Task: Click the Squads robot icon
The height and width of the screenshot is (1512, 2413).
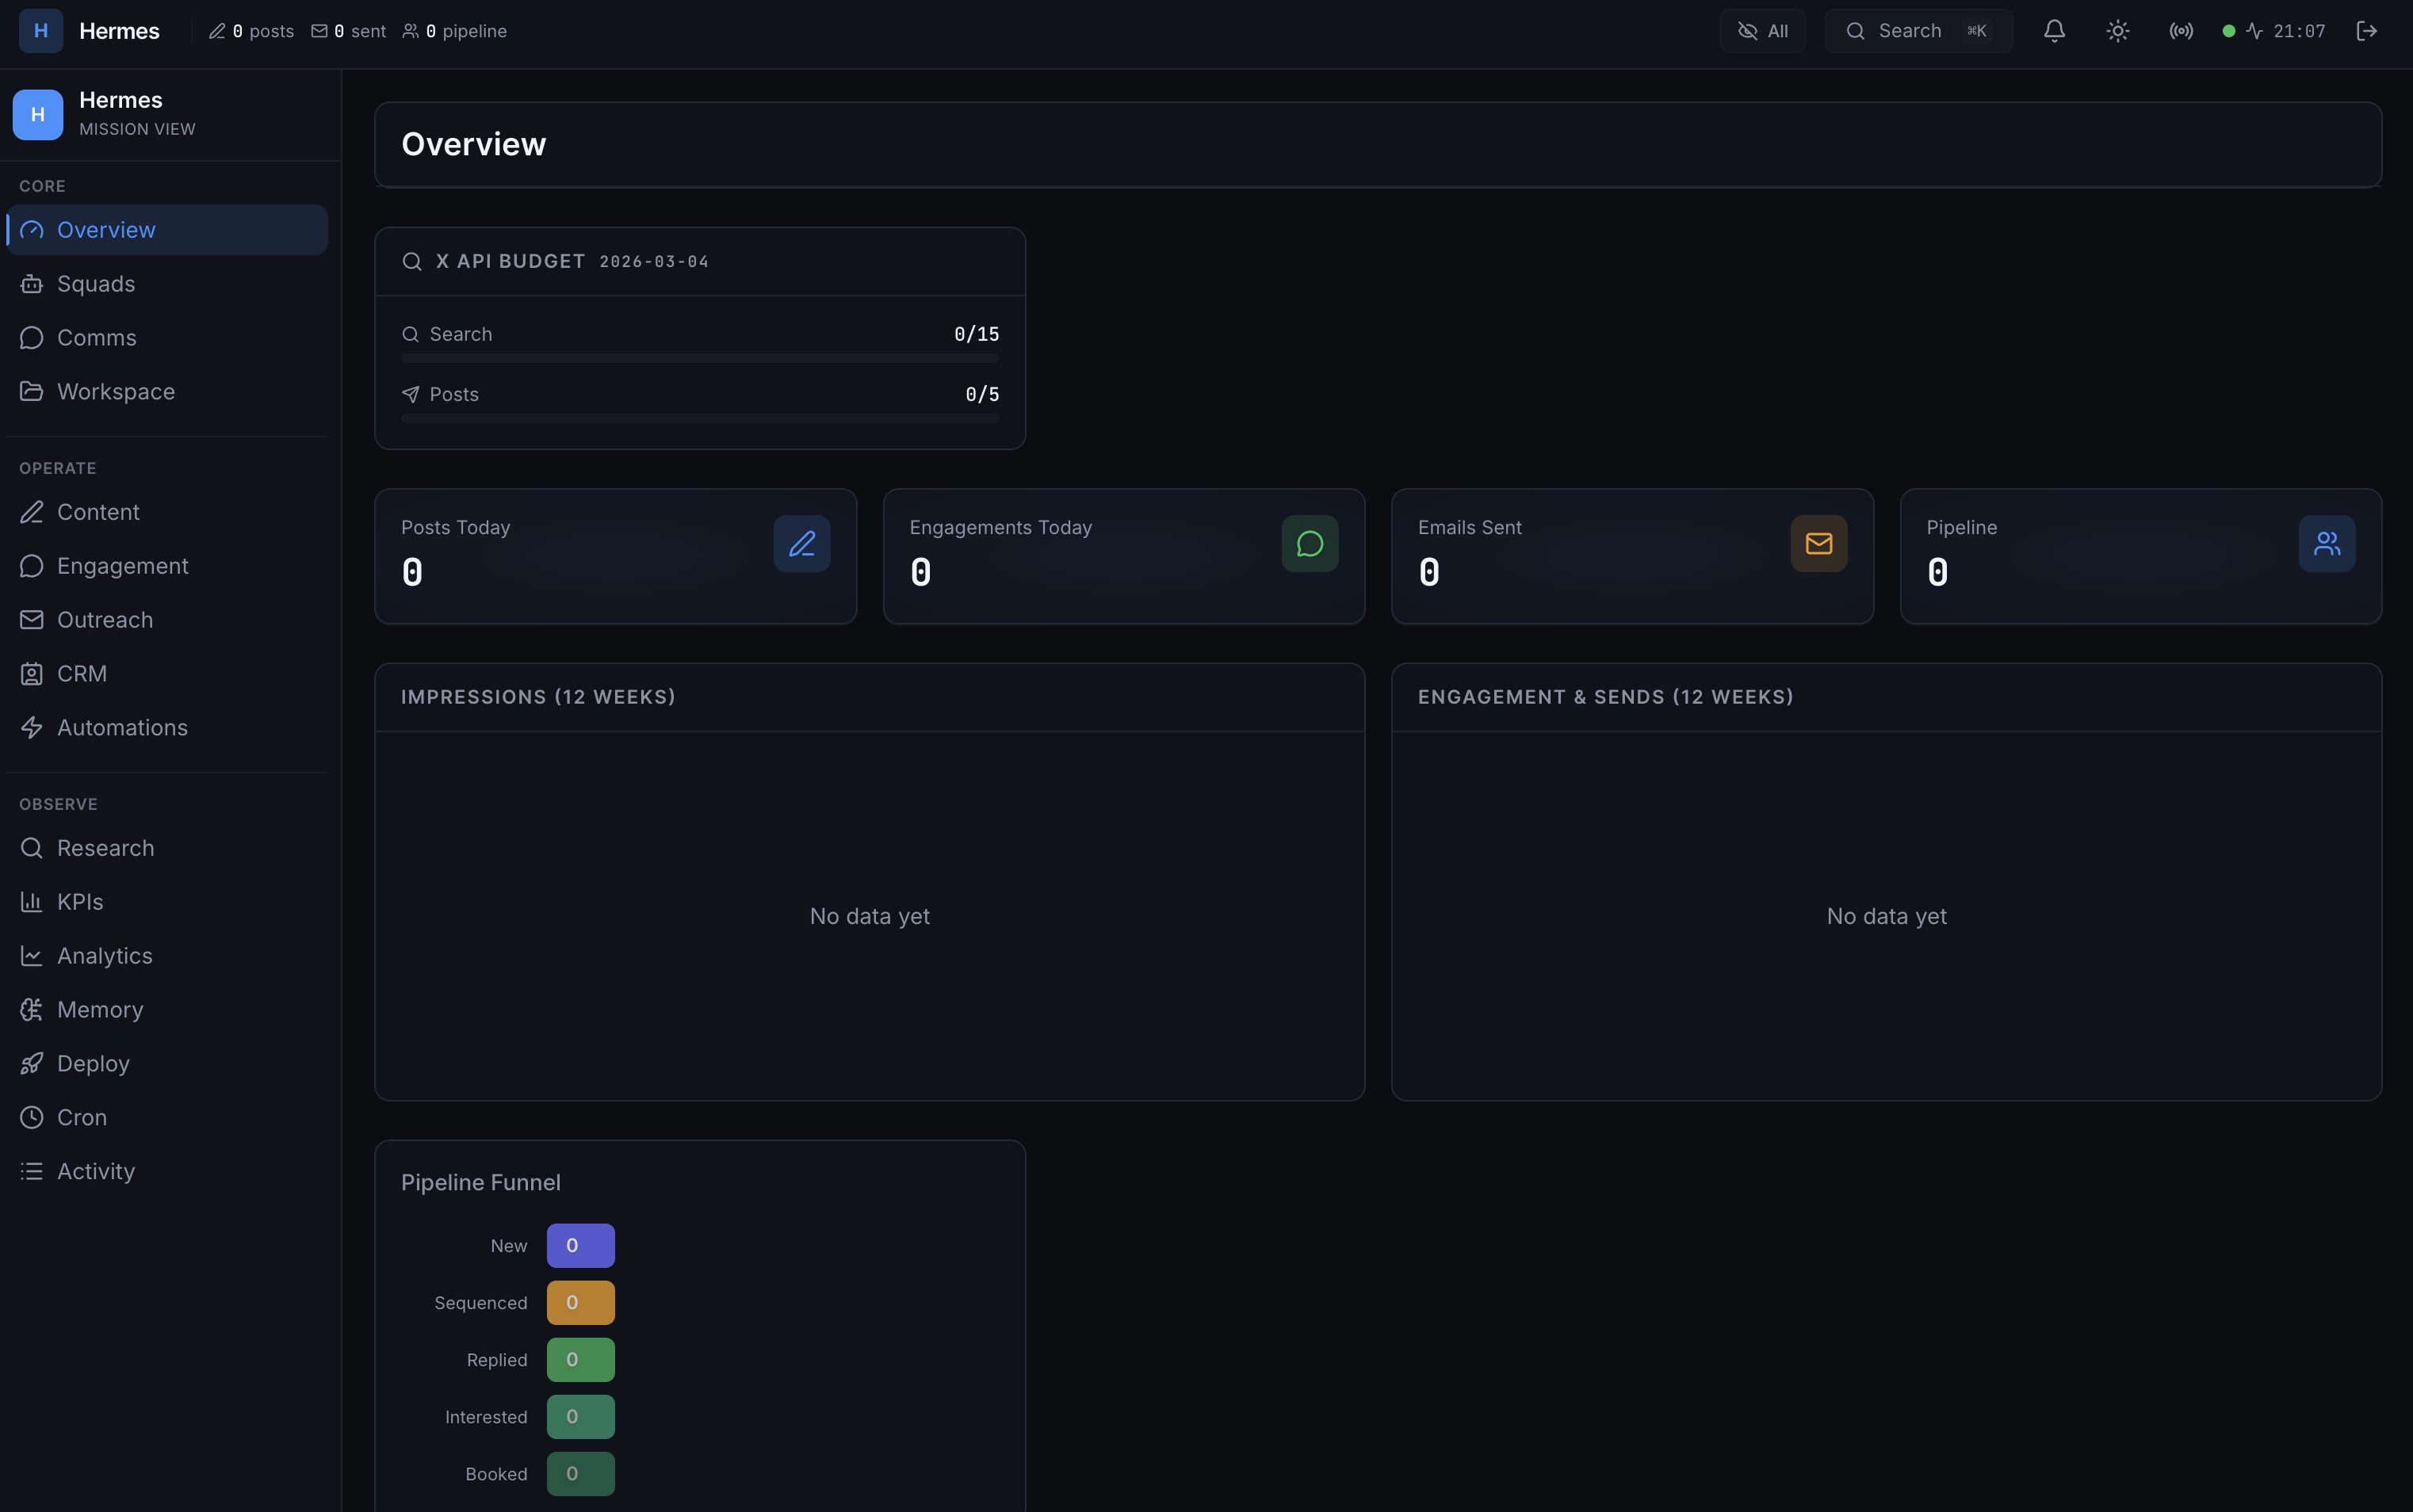Action: point(32,284)
